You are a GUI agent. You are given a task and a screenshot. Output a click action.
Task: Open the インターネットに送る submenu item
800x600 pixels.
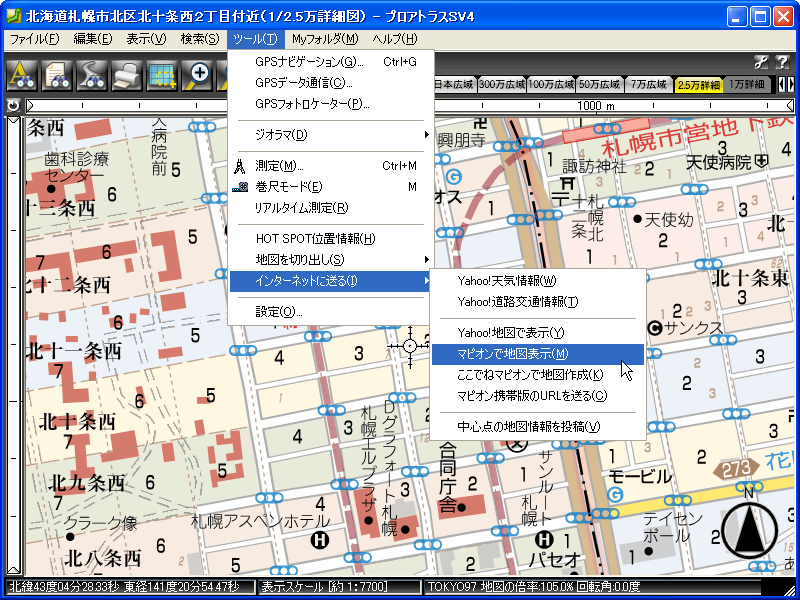329,281
